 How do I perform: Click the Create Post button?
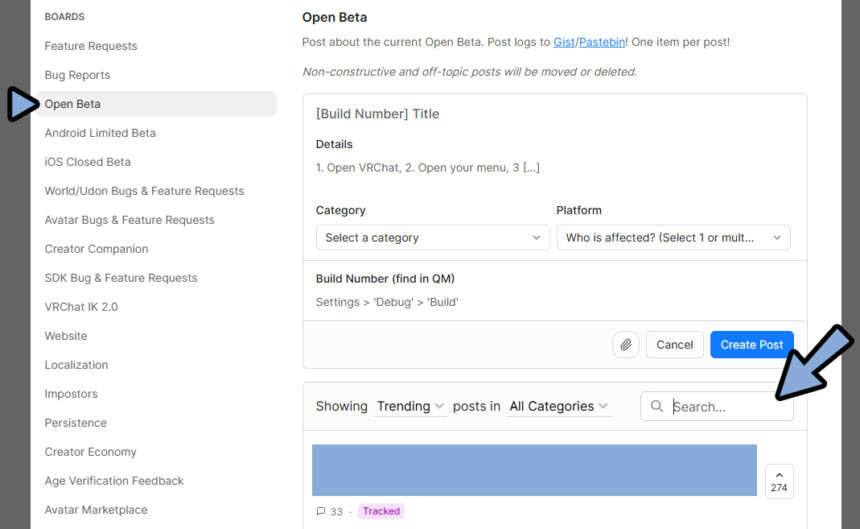pyautogui.click(x=751, y=345)
